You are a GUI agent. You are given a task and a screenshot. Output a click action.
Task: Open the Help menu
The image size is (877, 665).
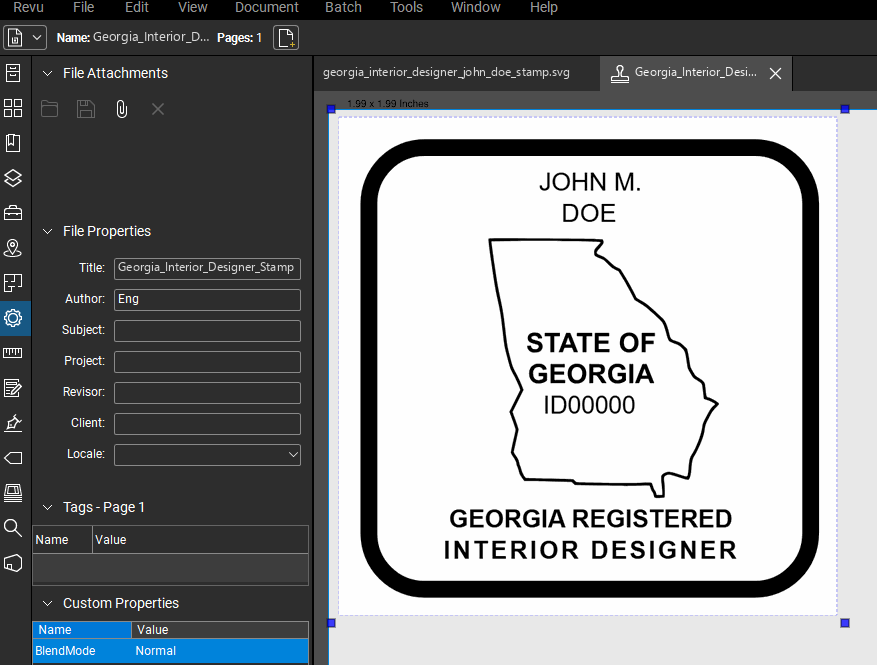544,7
